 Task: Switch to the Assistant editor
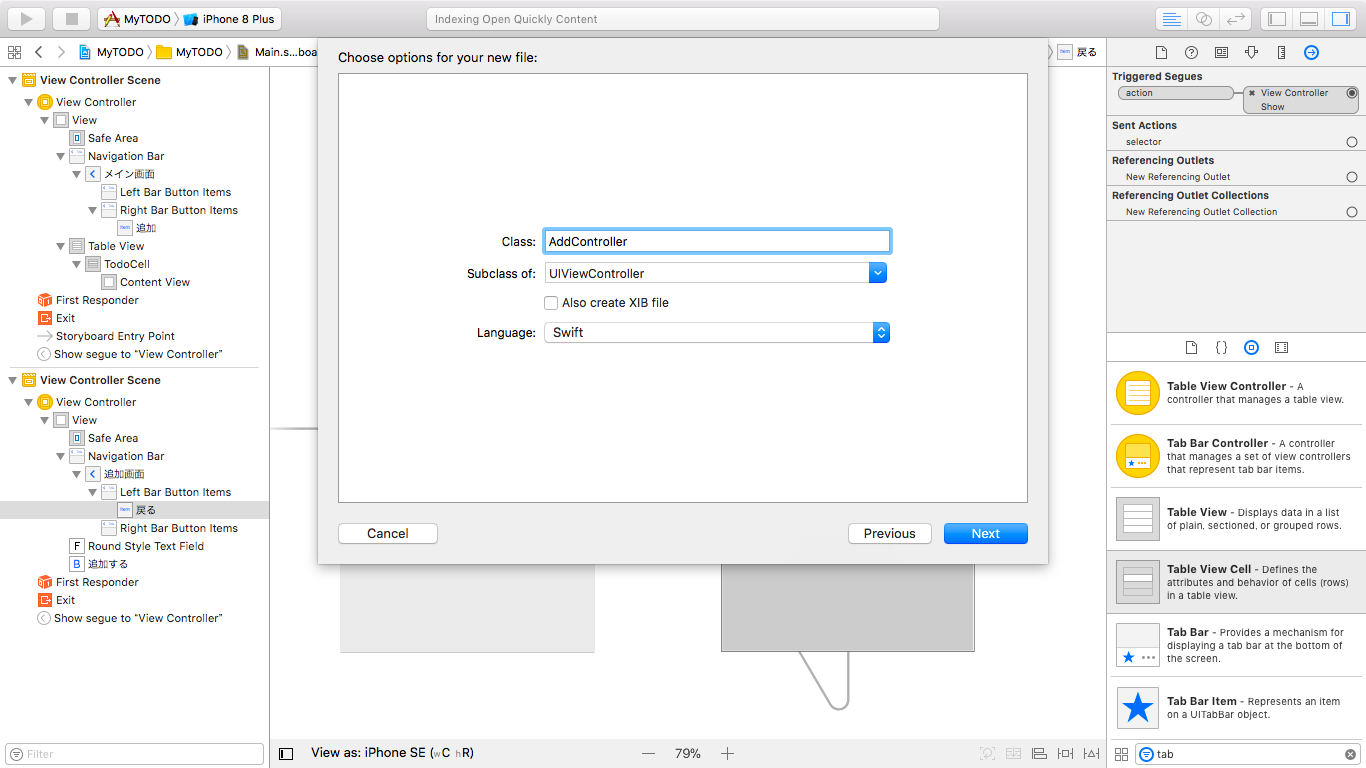[x=1205, y=18]
